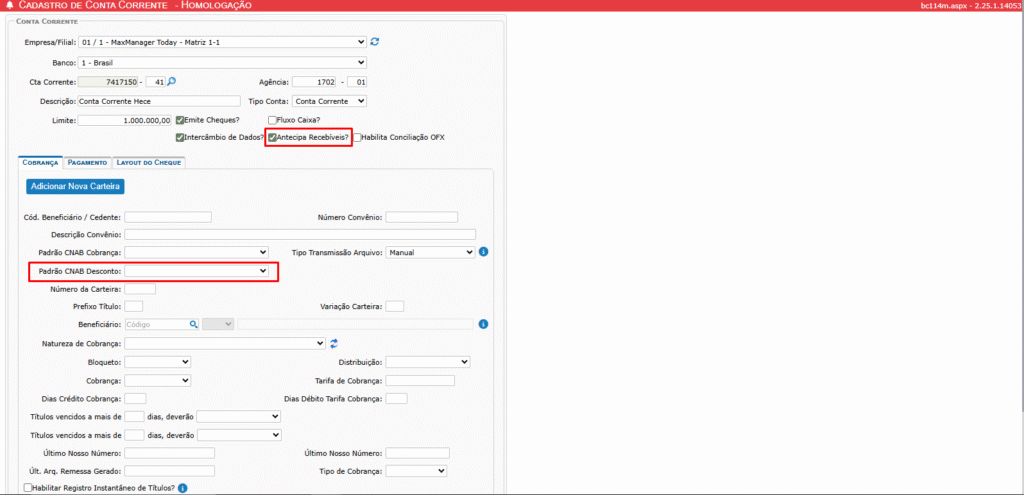Switch to the Pagamento tab
The width and height of the screenshot is (1024, 495).
pos(88,162)
